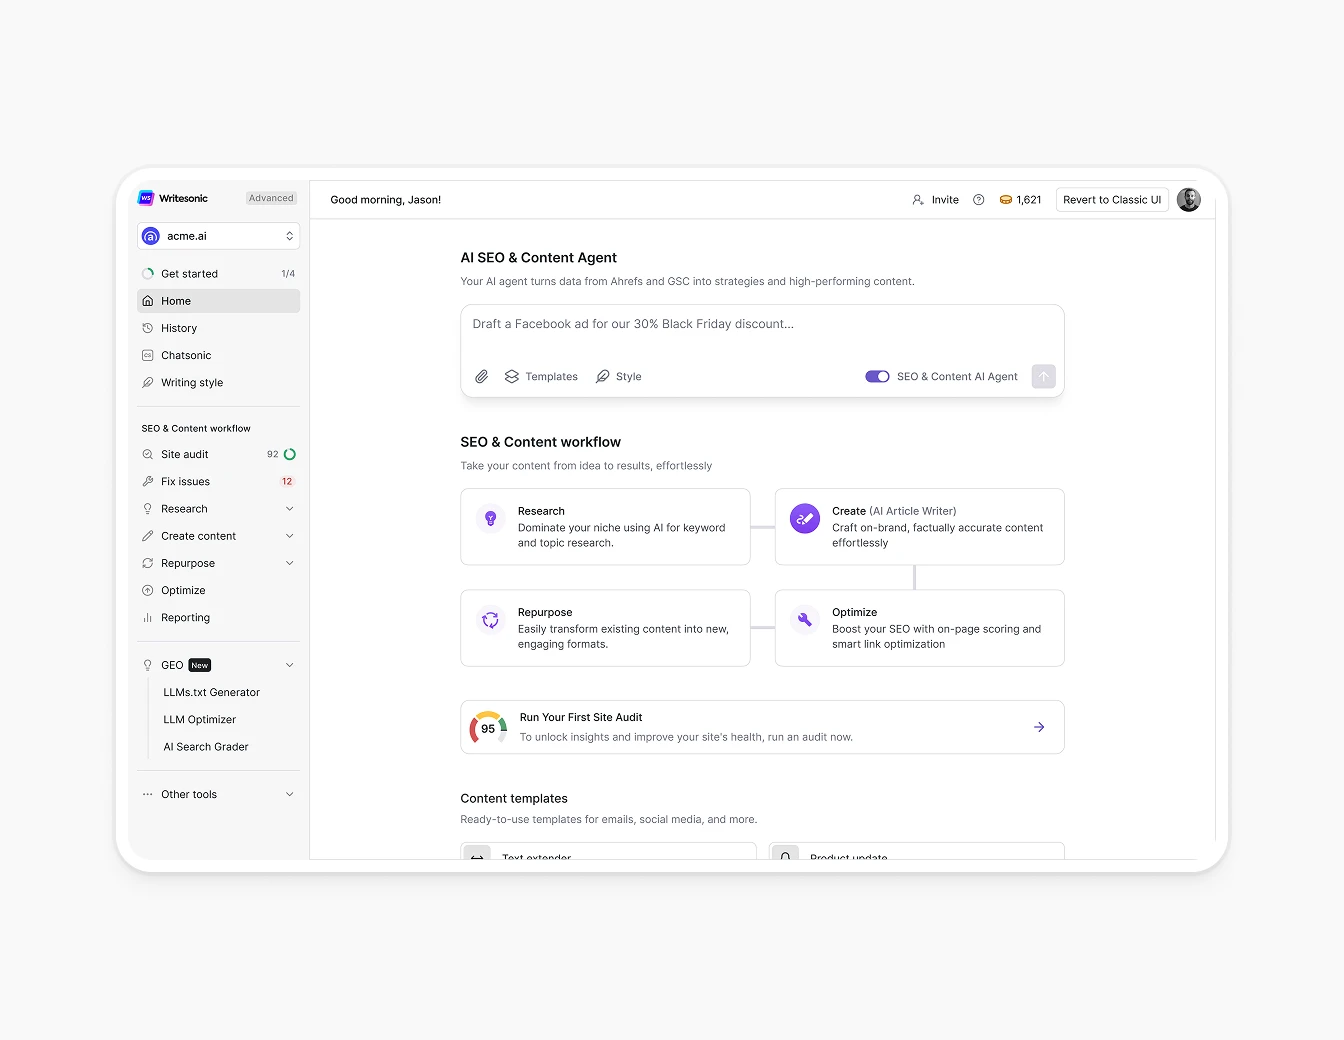Click the 95 site score gauge
This screenshot has width=1344, height=1040.
(488, 727)
